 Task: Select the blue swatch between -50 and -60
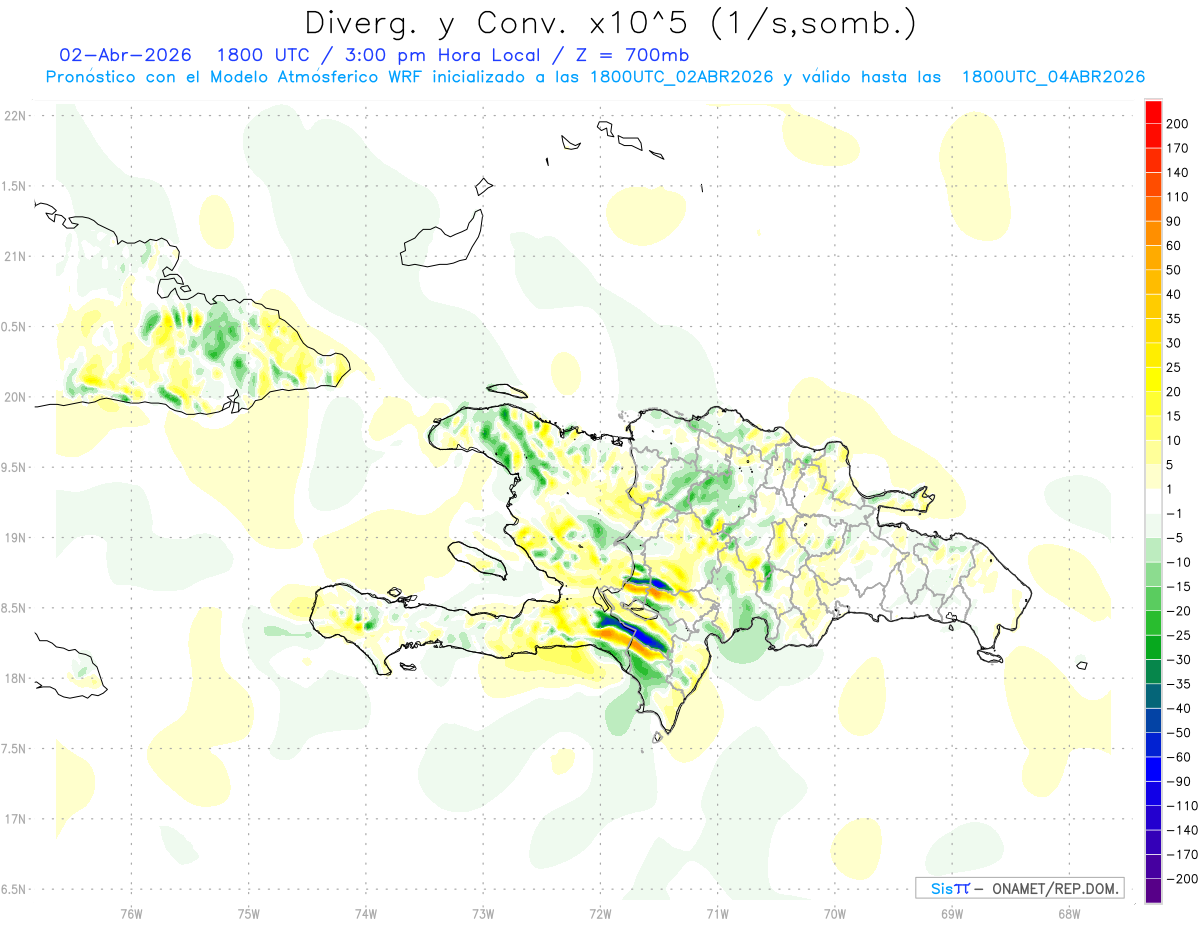coord(1153,745)
